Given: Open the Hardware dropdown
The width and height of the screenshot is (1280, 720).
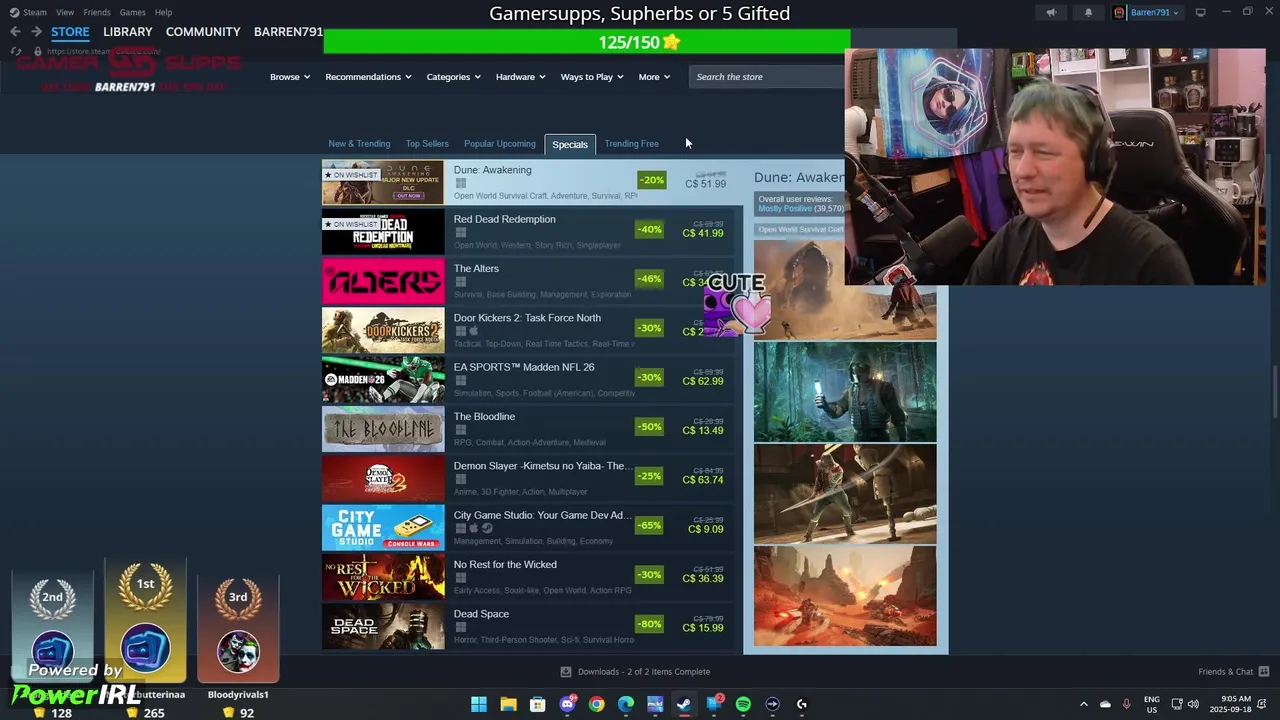Looking at the screenshot, I should (521, 77).
